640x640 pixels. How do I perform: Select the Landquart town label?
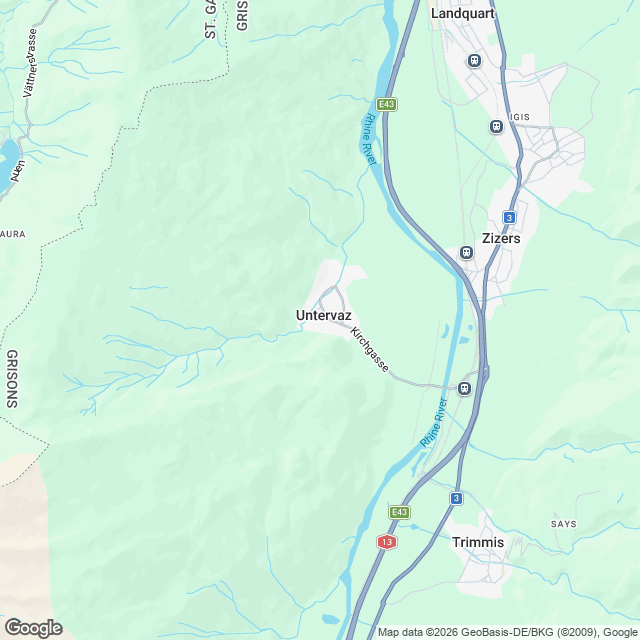(462, 13)
